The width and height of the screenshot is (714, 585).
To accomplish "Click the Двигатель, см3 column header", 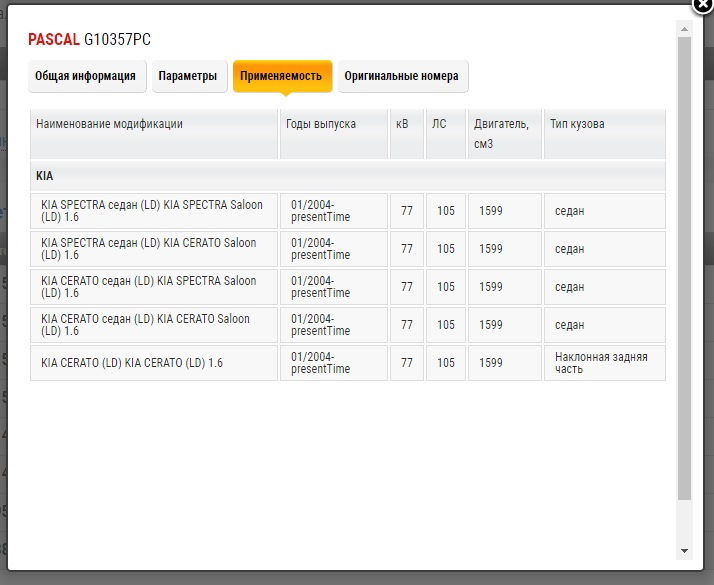I will point(505,134).
